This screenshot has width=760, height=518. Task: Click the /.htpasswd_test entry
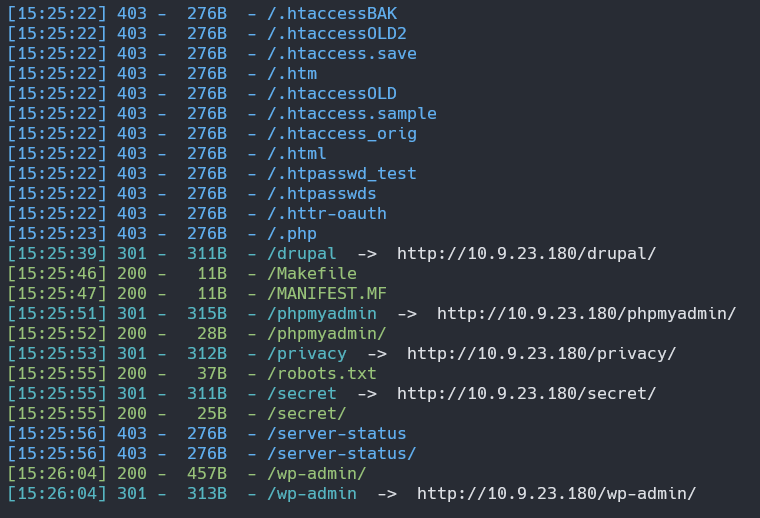click(341, 173)
